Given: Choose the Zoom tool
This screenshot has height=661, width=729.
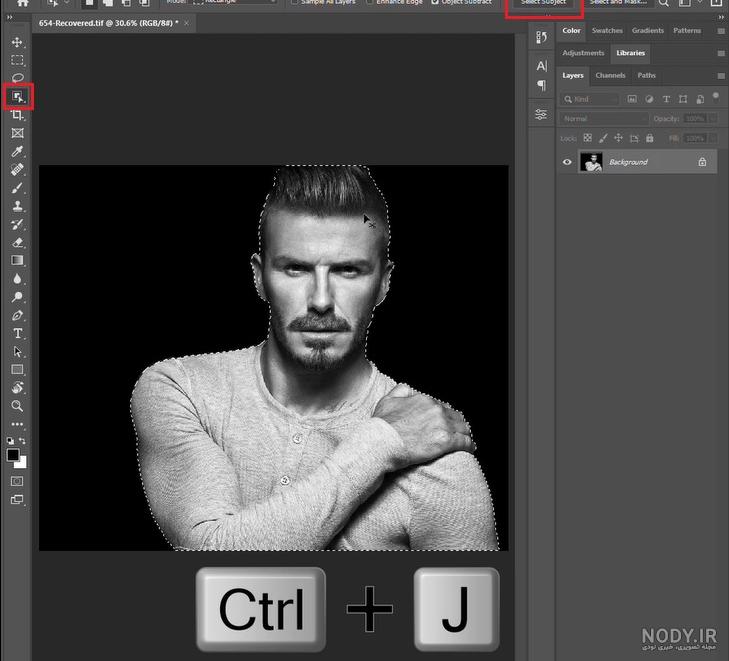Looking at the screenshot, I should [x=17, y=406].
